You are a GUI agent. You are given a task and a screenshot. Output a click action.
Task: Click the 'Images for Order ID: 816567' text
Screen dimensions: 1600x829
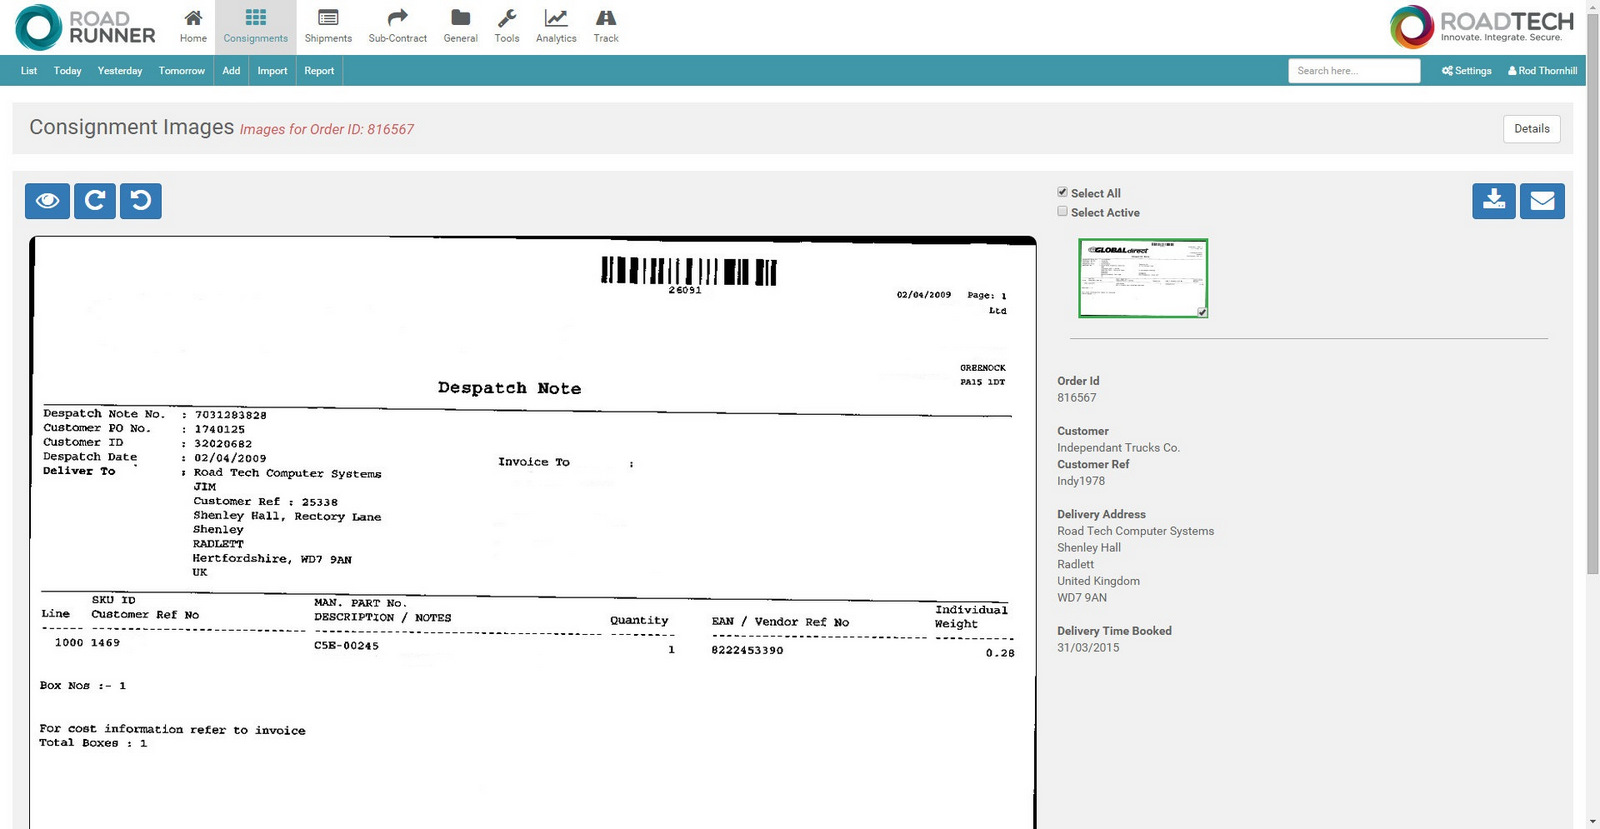(x=327, y=129)
